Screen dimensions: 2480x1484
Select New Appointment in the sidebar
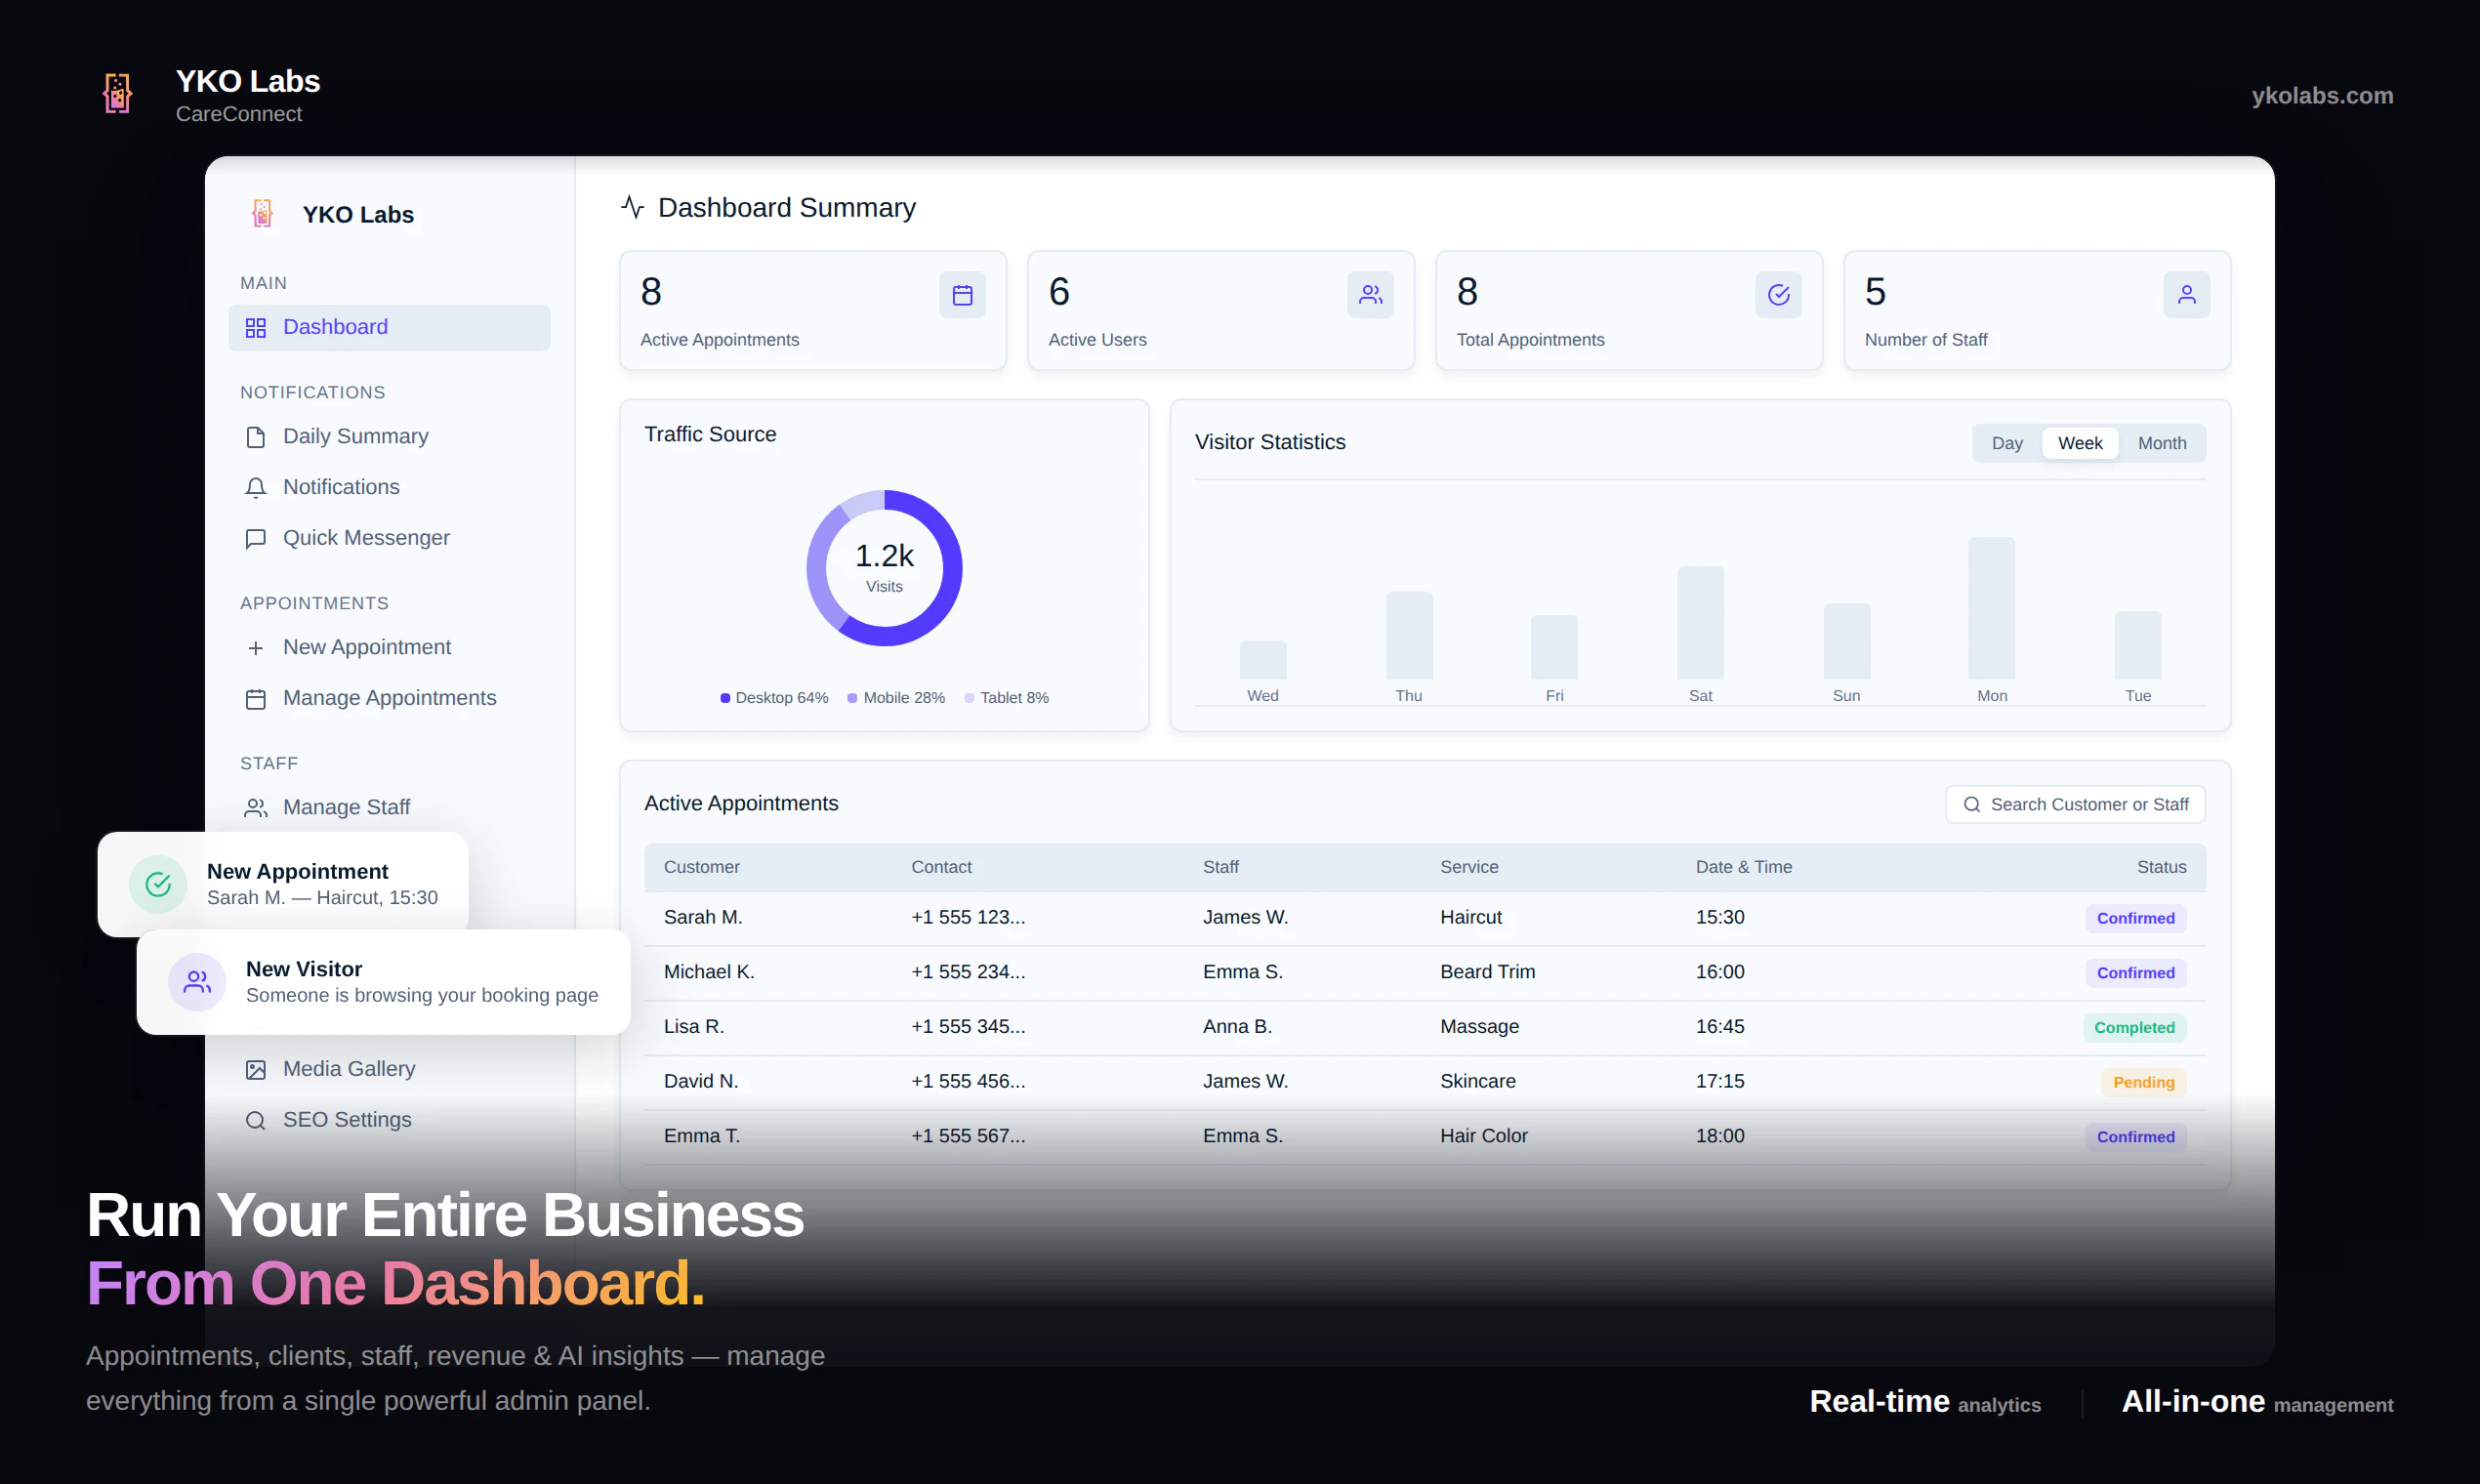pyautogui.click(x=389, y=648)
